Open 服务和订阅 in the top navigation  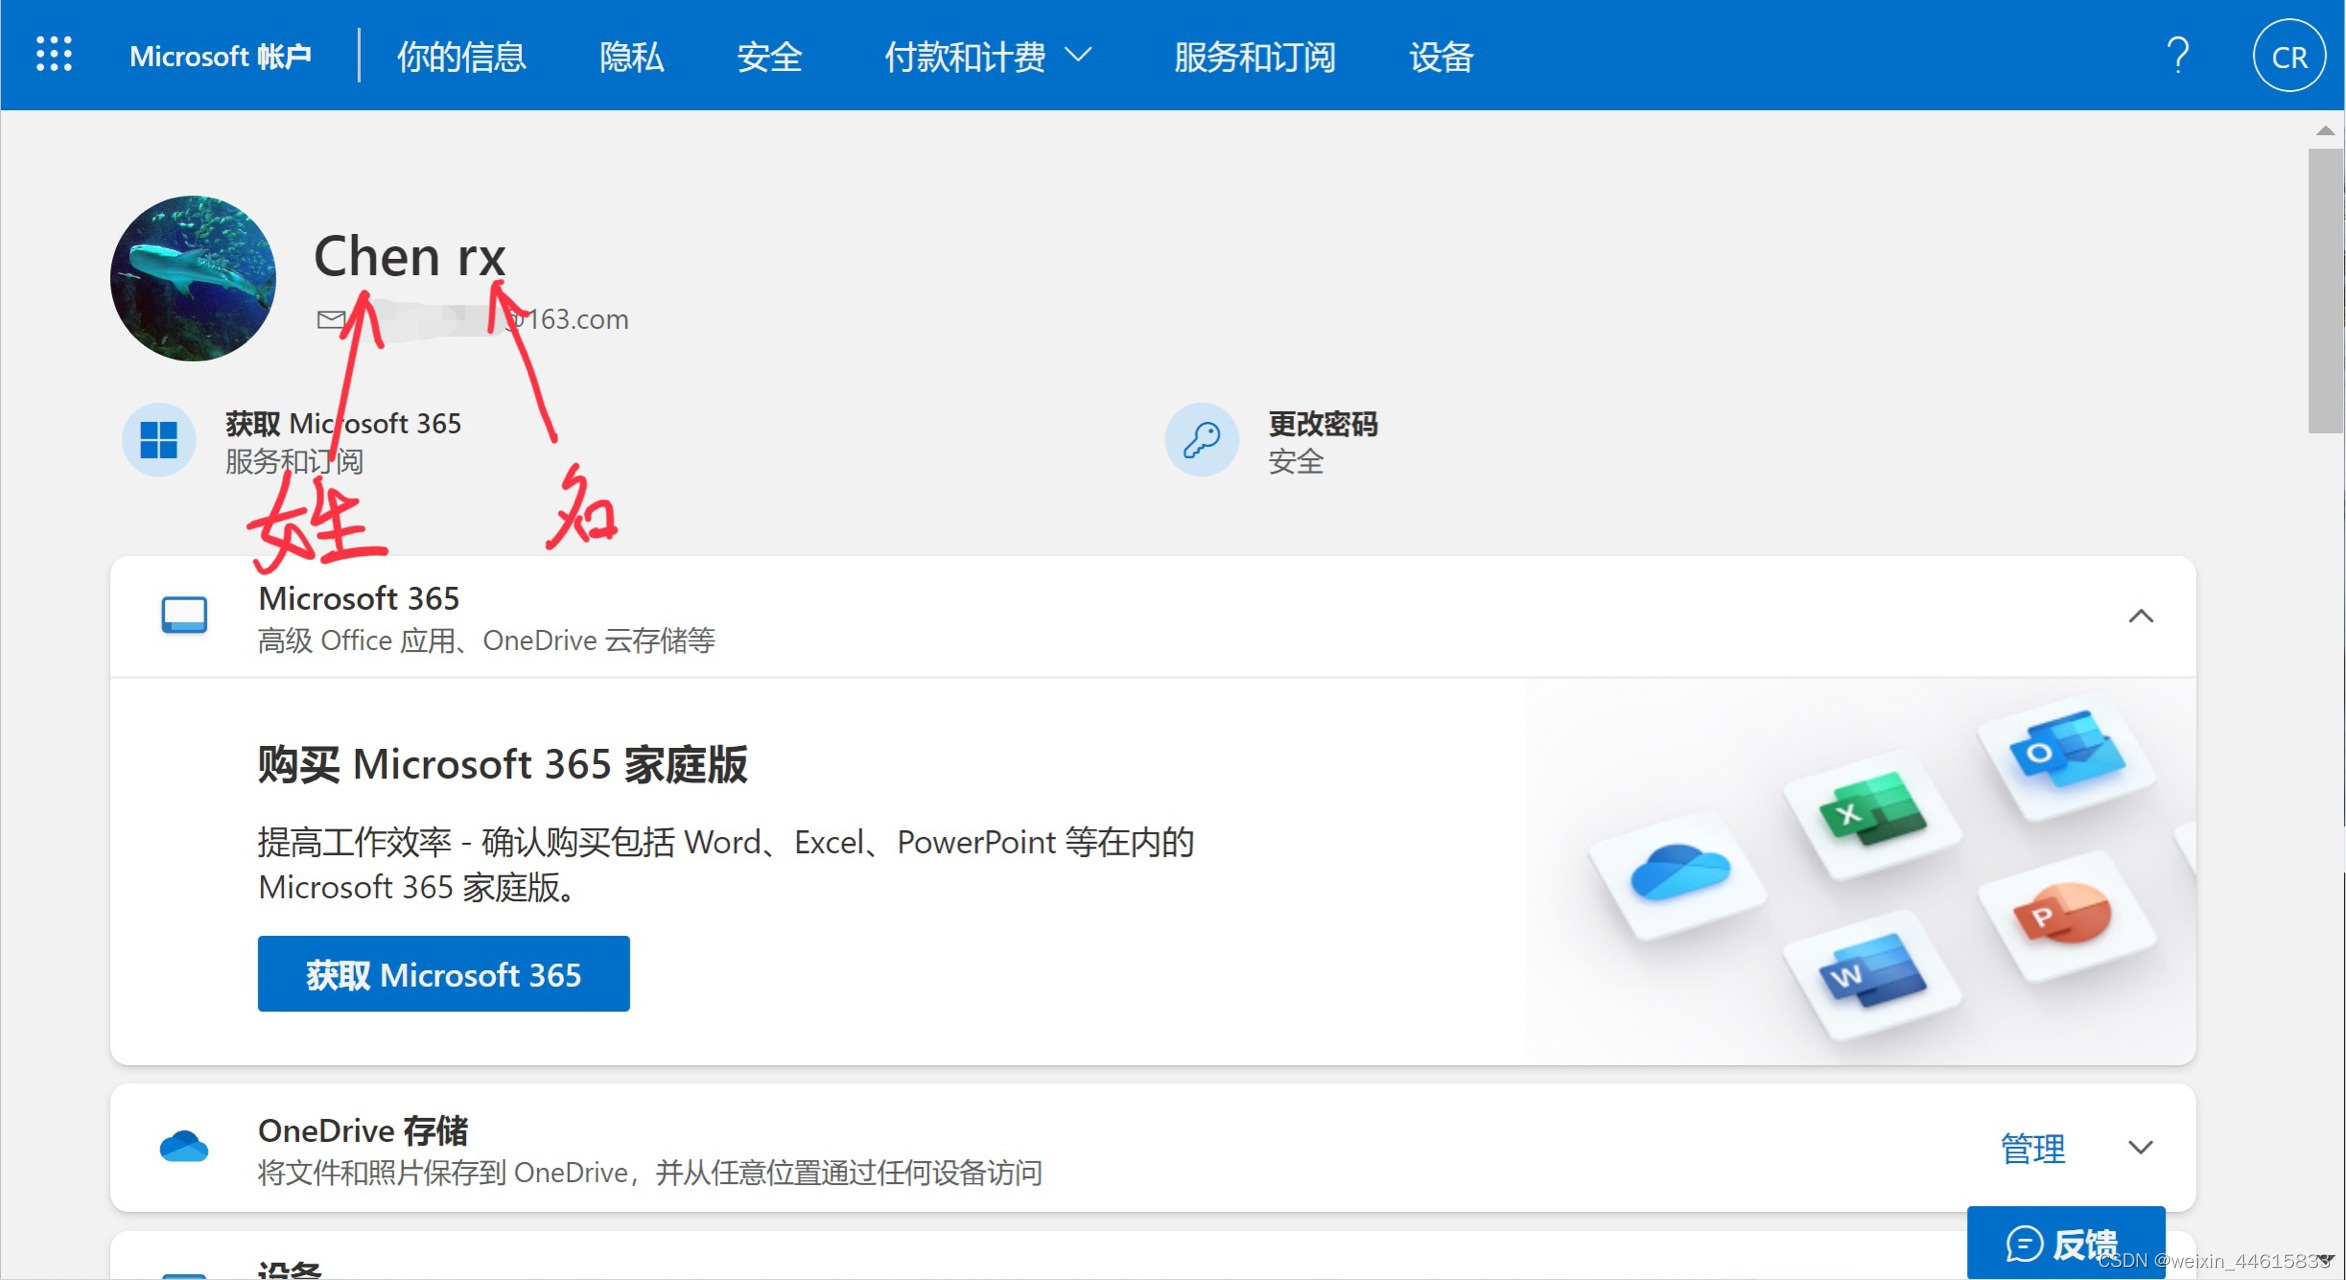click(x=1254, y=57)
